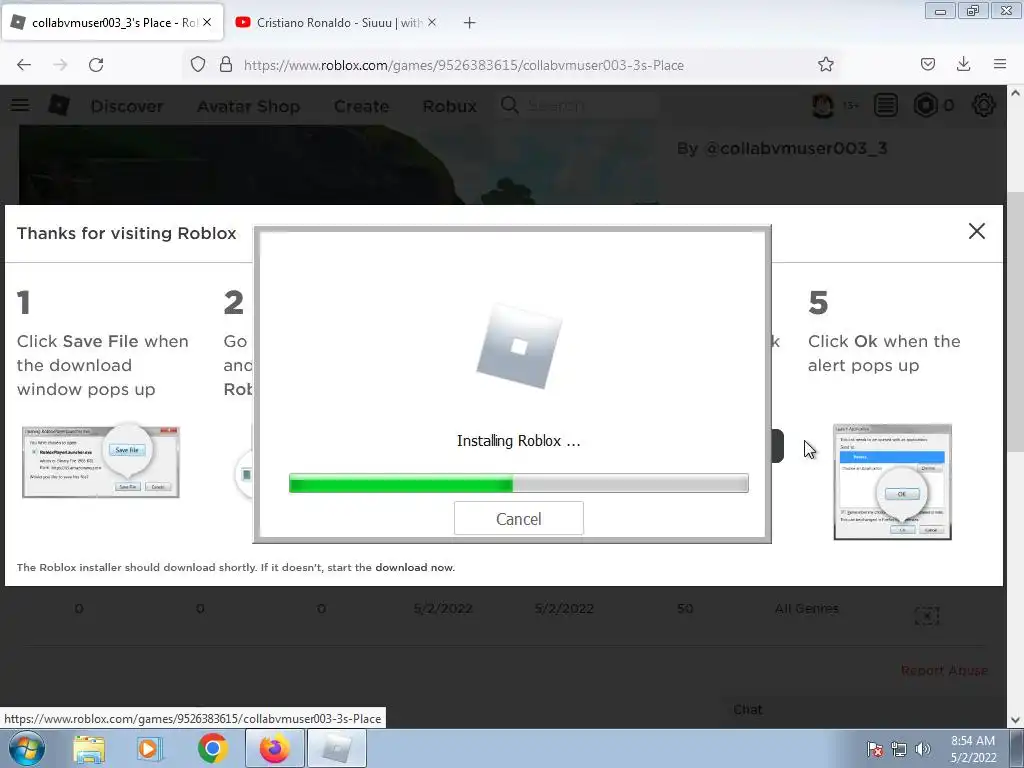Close the collabvmuser003_3's Place tab
Screen dimensions: 1024x768
(x=207, y=22)
